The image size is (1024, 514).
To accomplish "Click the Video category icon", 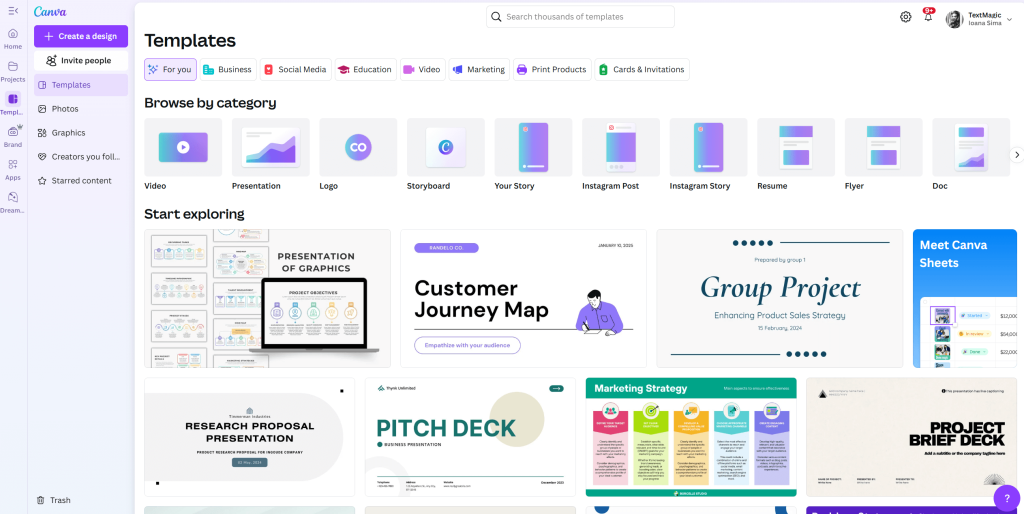I will tap(183, 147).
